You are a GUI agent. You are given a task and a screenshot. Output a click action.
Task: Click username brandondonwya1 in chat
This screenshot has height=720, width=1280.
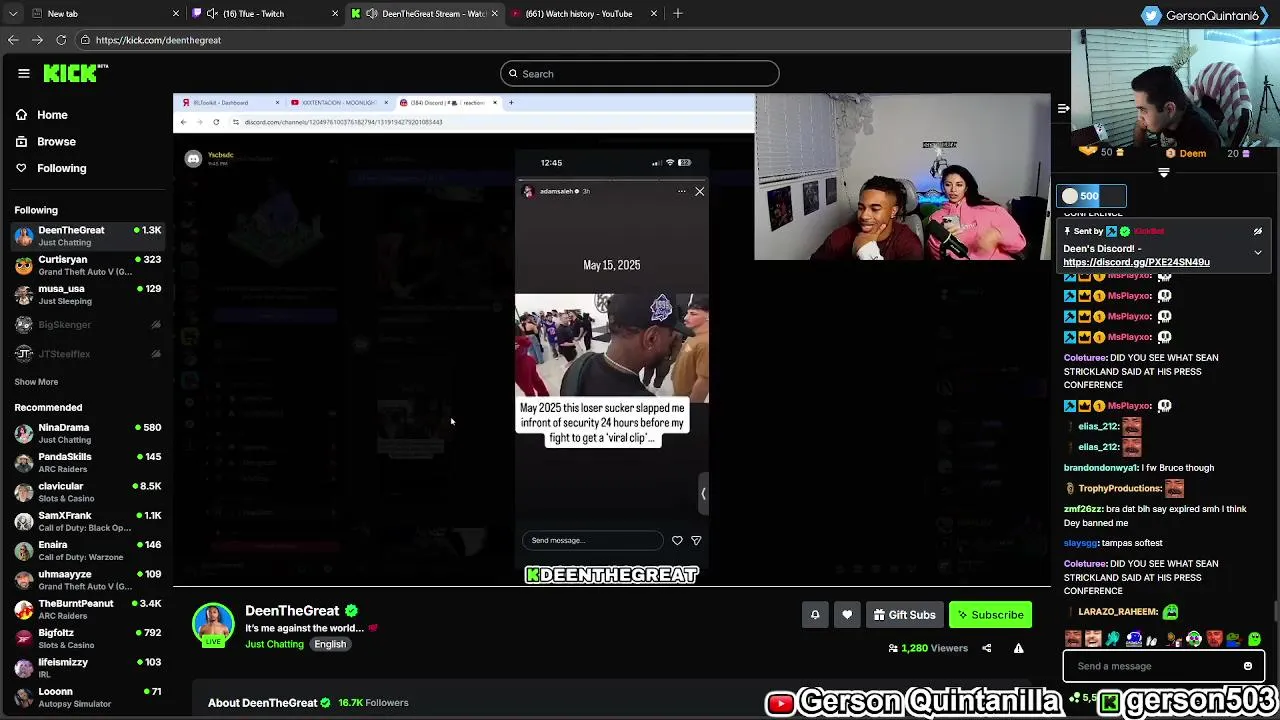[x=1101, y=468]
